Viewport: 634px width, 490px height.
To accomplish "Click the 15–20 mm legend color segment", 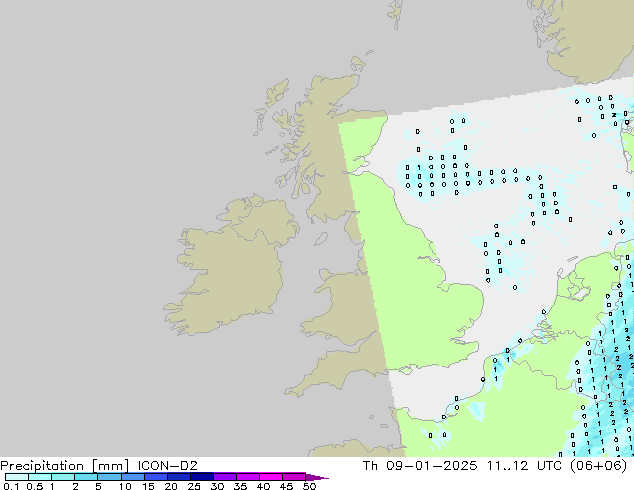I will tap(155, 477).
